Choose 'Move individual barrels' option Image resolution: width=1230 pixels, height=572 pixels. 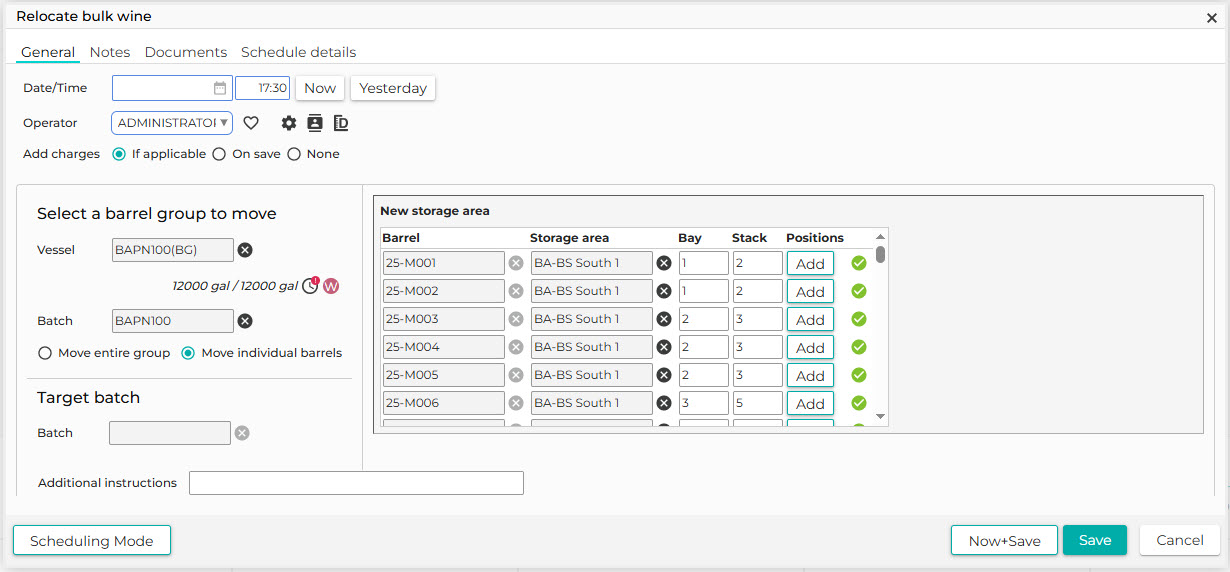click(188, 353)
